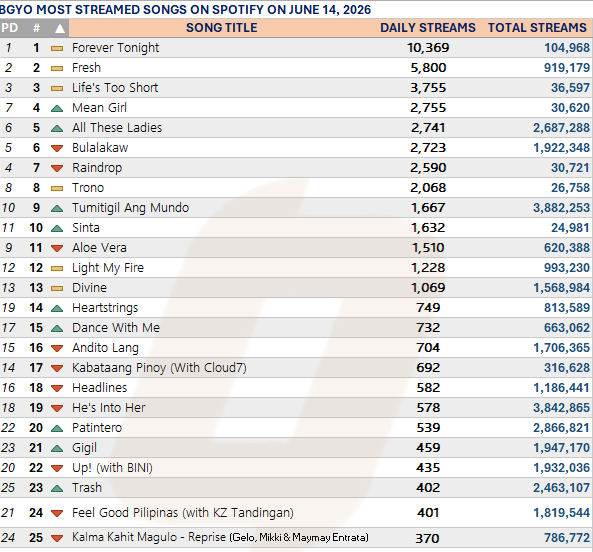
Task: Click daily streams value 3,755
Action: [428, 88]
